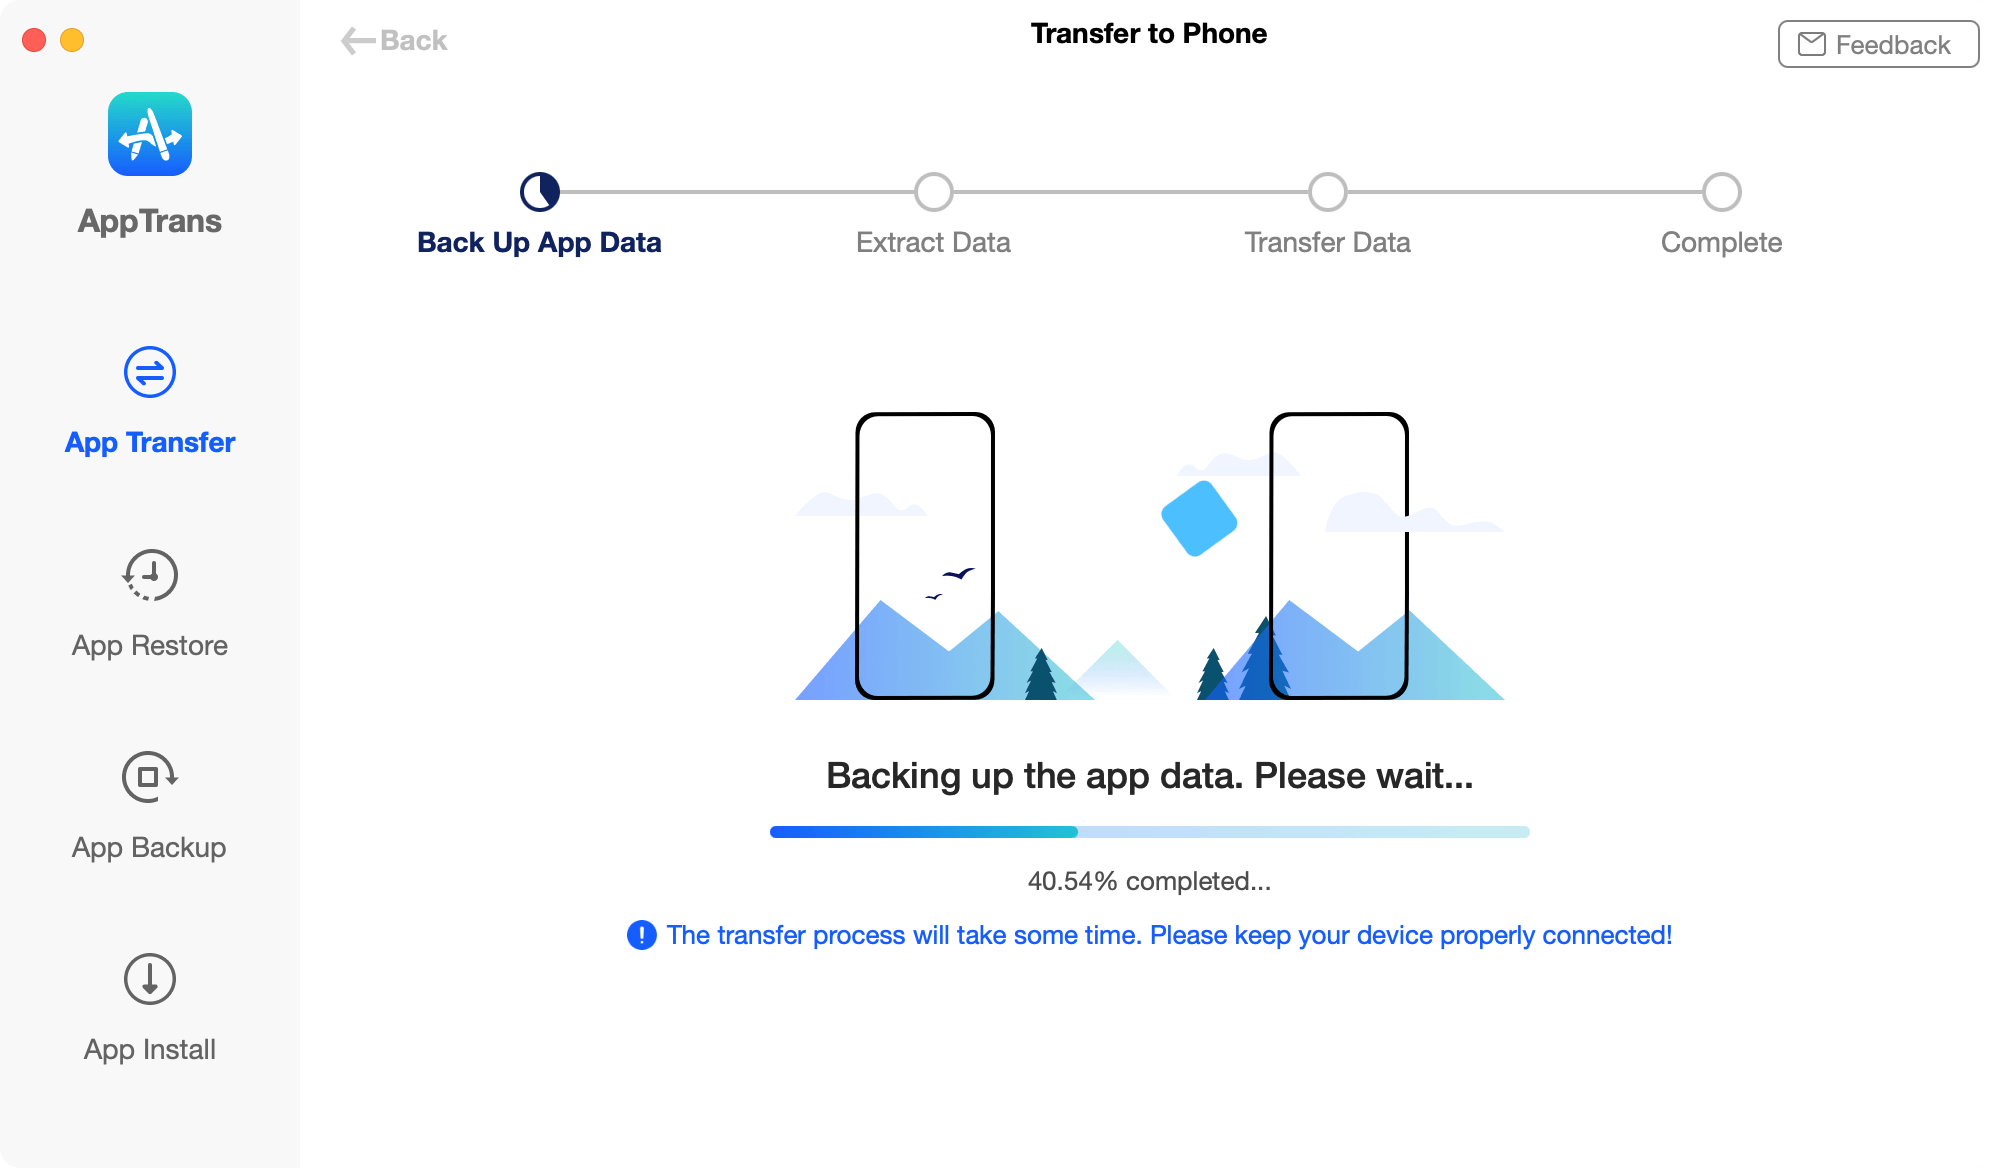
Task: Click the Transfer Data step indicator
Action: [1327, 190]
